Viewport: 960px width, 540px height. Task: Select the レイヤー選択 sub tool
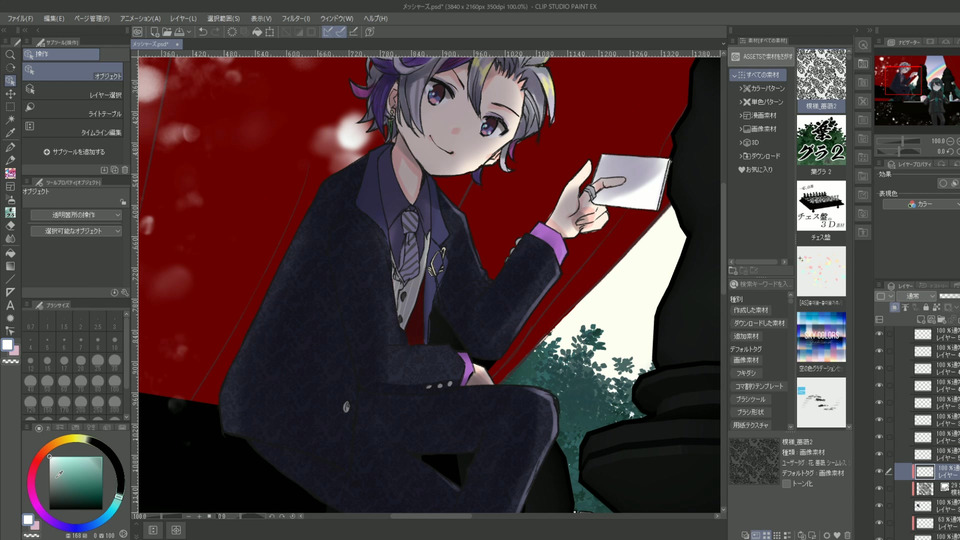73,90
